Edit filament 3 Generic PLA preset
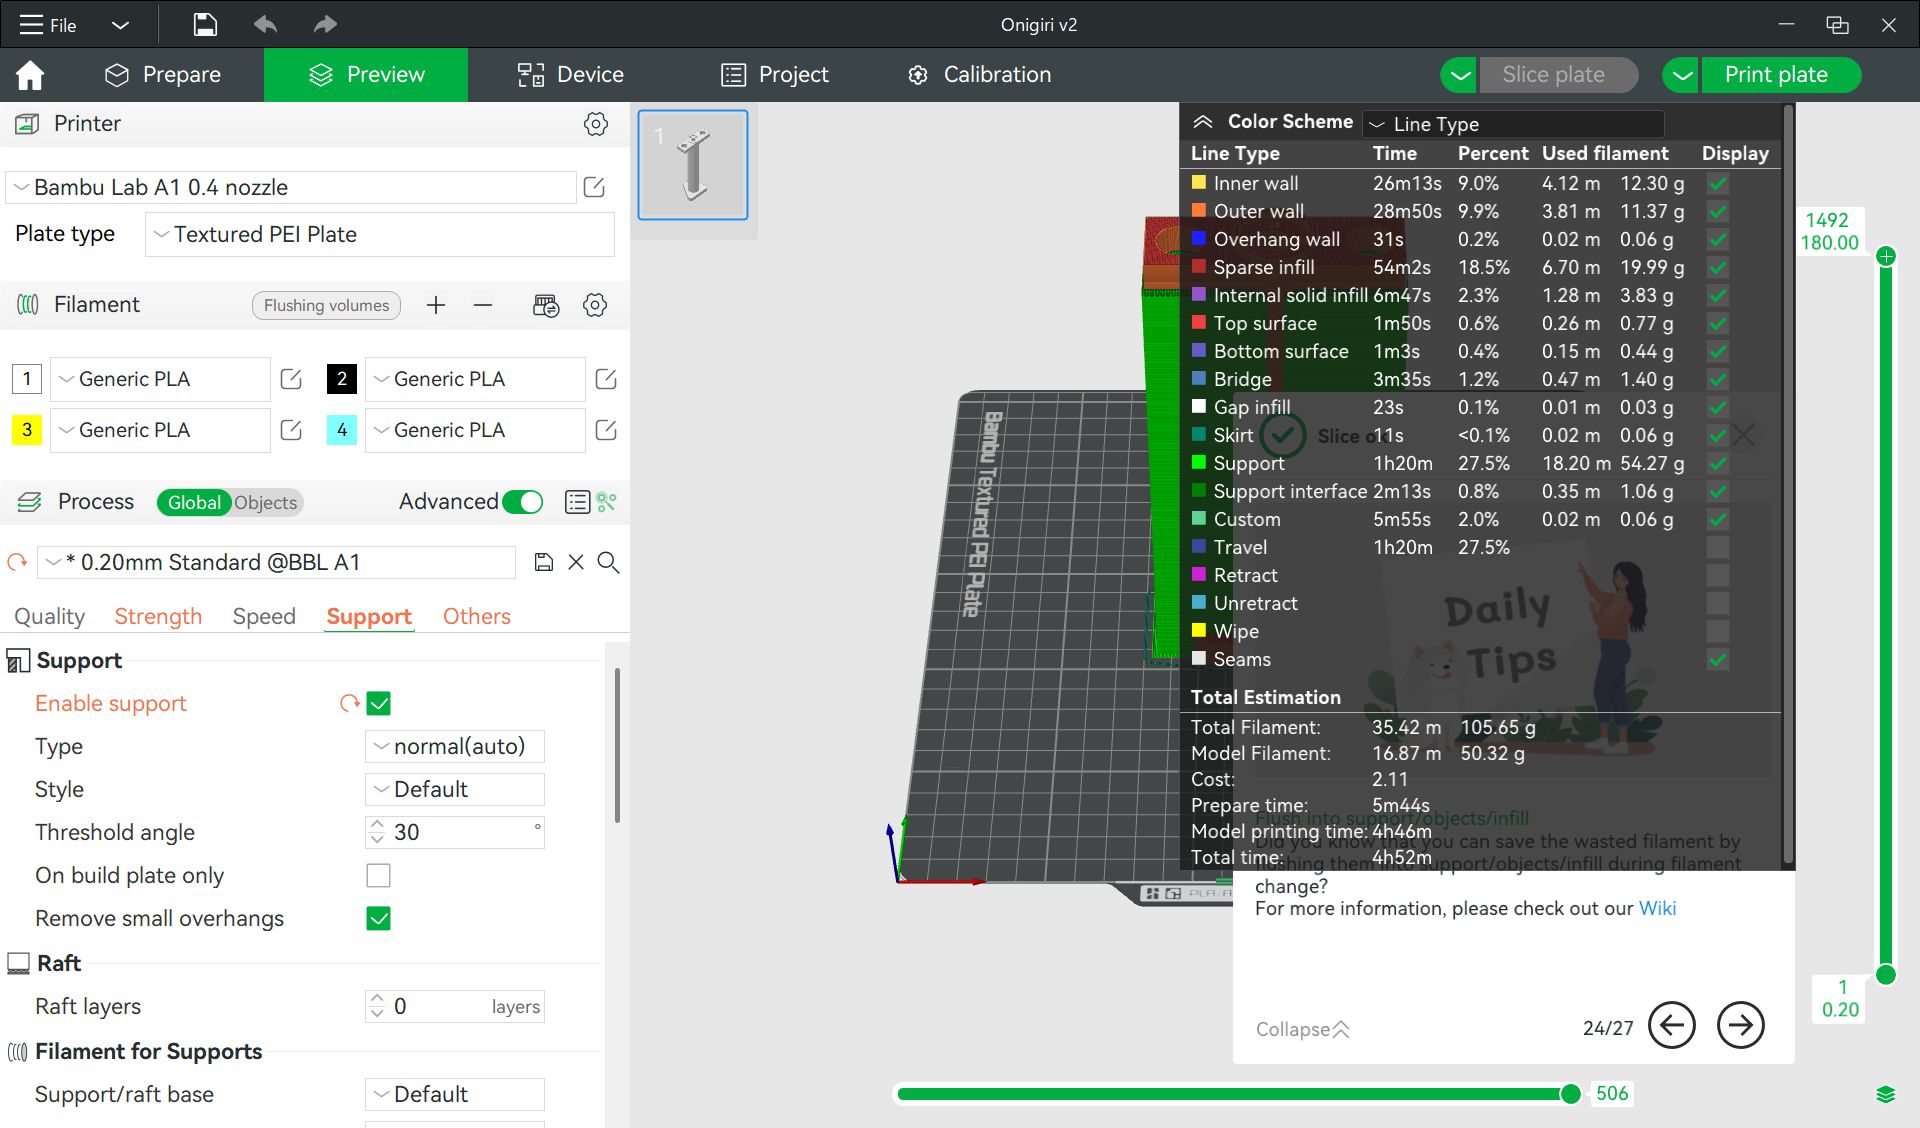The image size is (1920, 1128). tap(291, 430)
